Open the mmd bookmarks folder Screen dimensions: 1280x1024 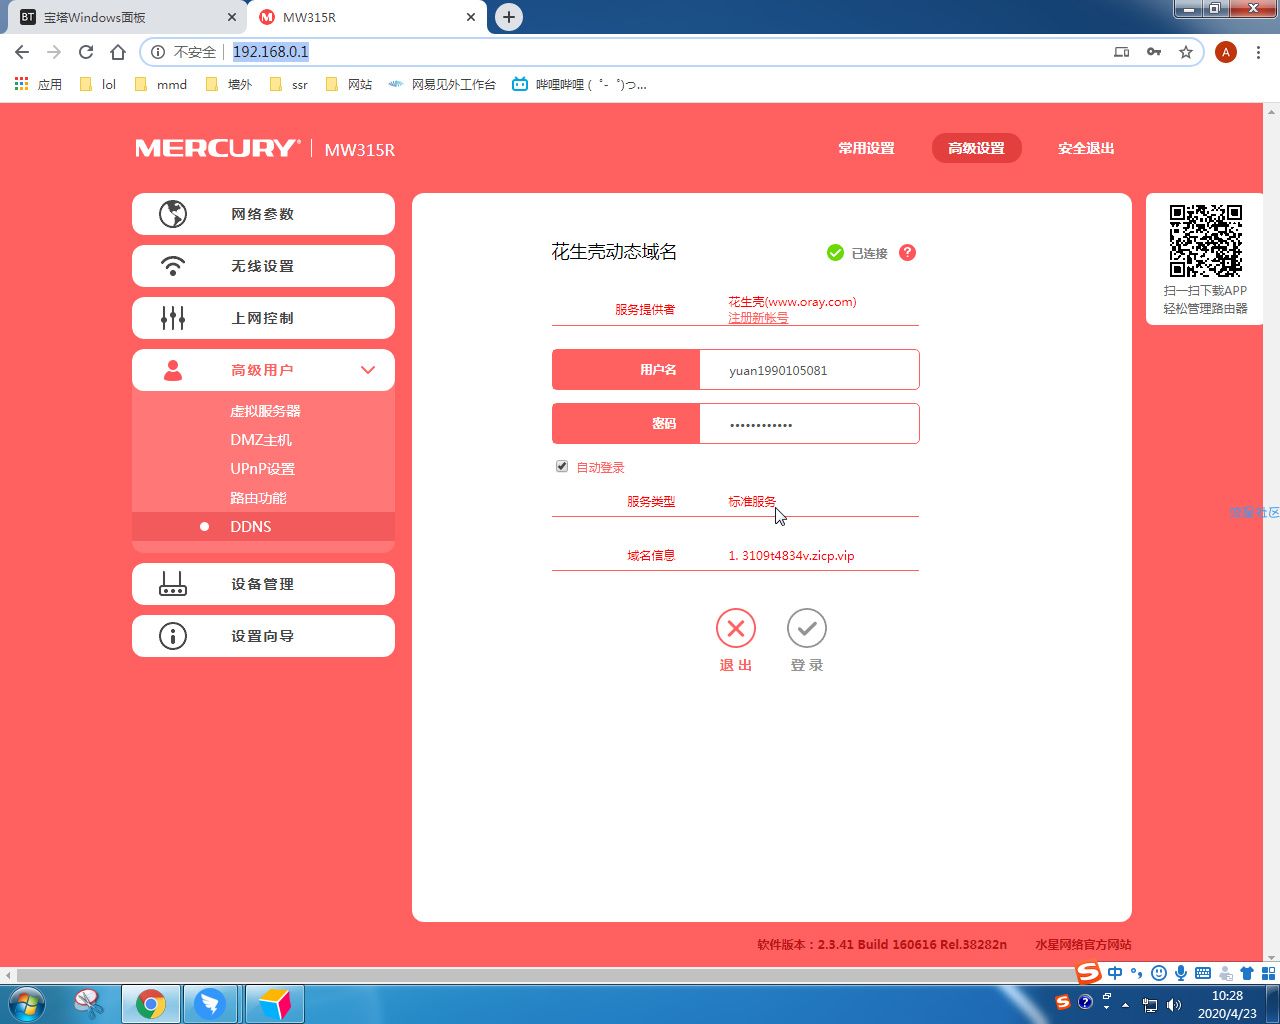(161, 85)
